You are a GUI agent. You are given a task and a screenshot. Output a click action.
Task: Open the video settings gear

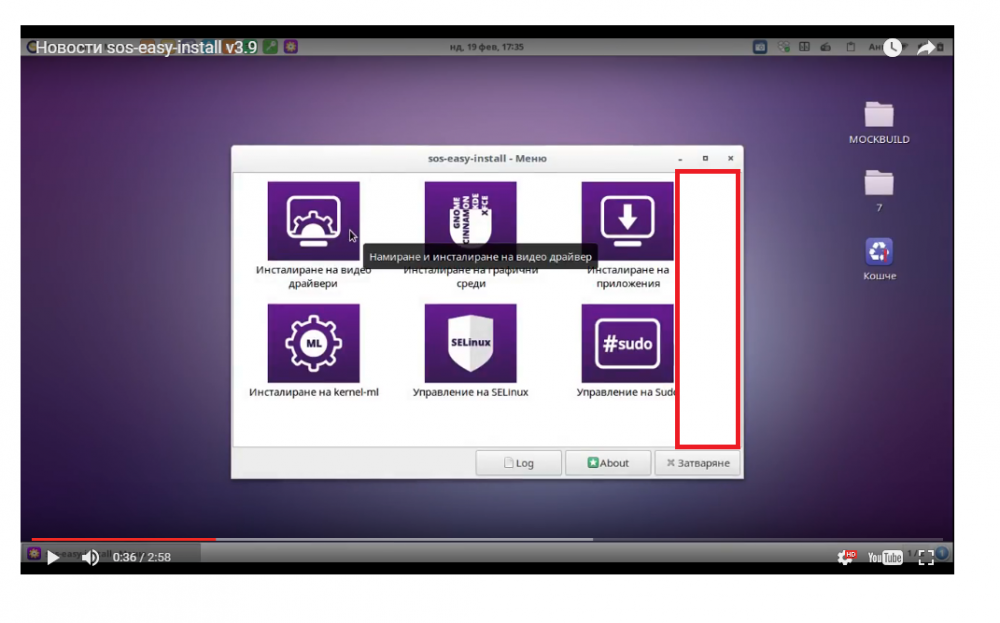[x=846, y=557]
